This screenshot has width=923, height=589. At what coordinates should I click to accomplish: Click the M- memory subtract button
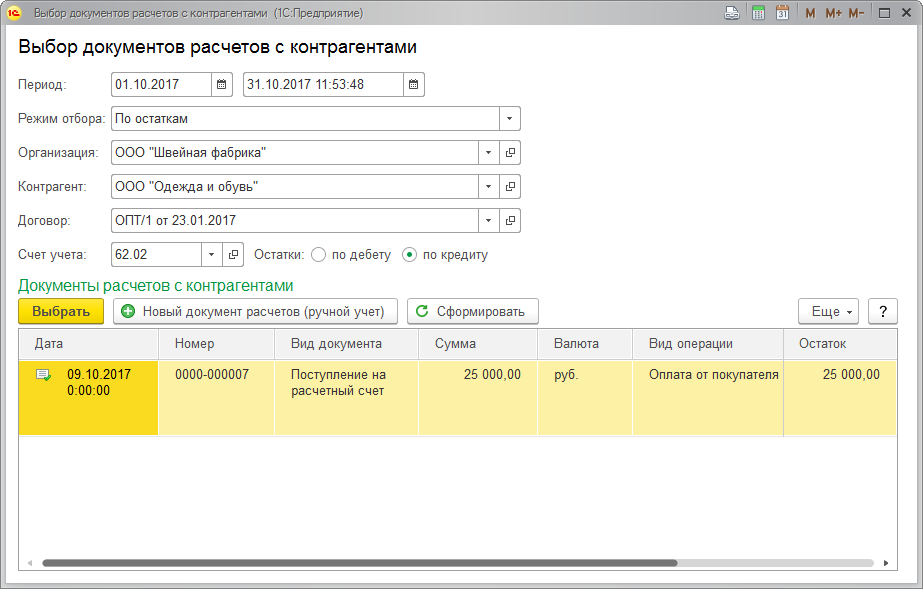point(856,13)
